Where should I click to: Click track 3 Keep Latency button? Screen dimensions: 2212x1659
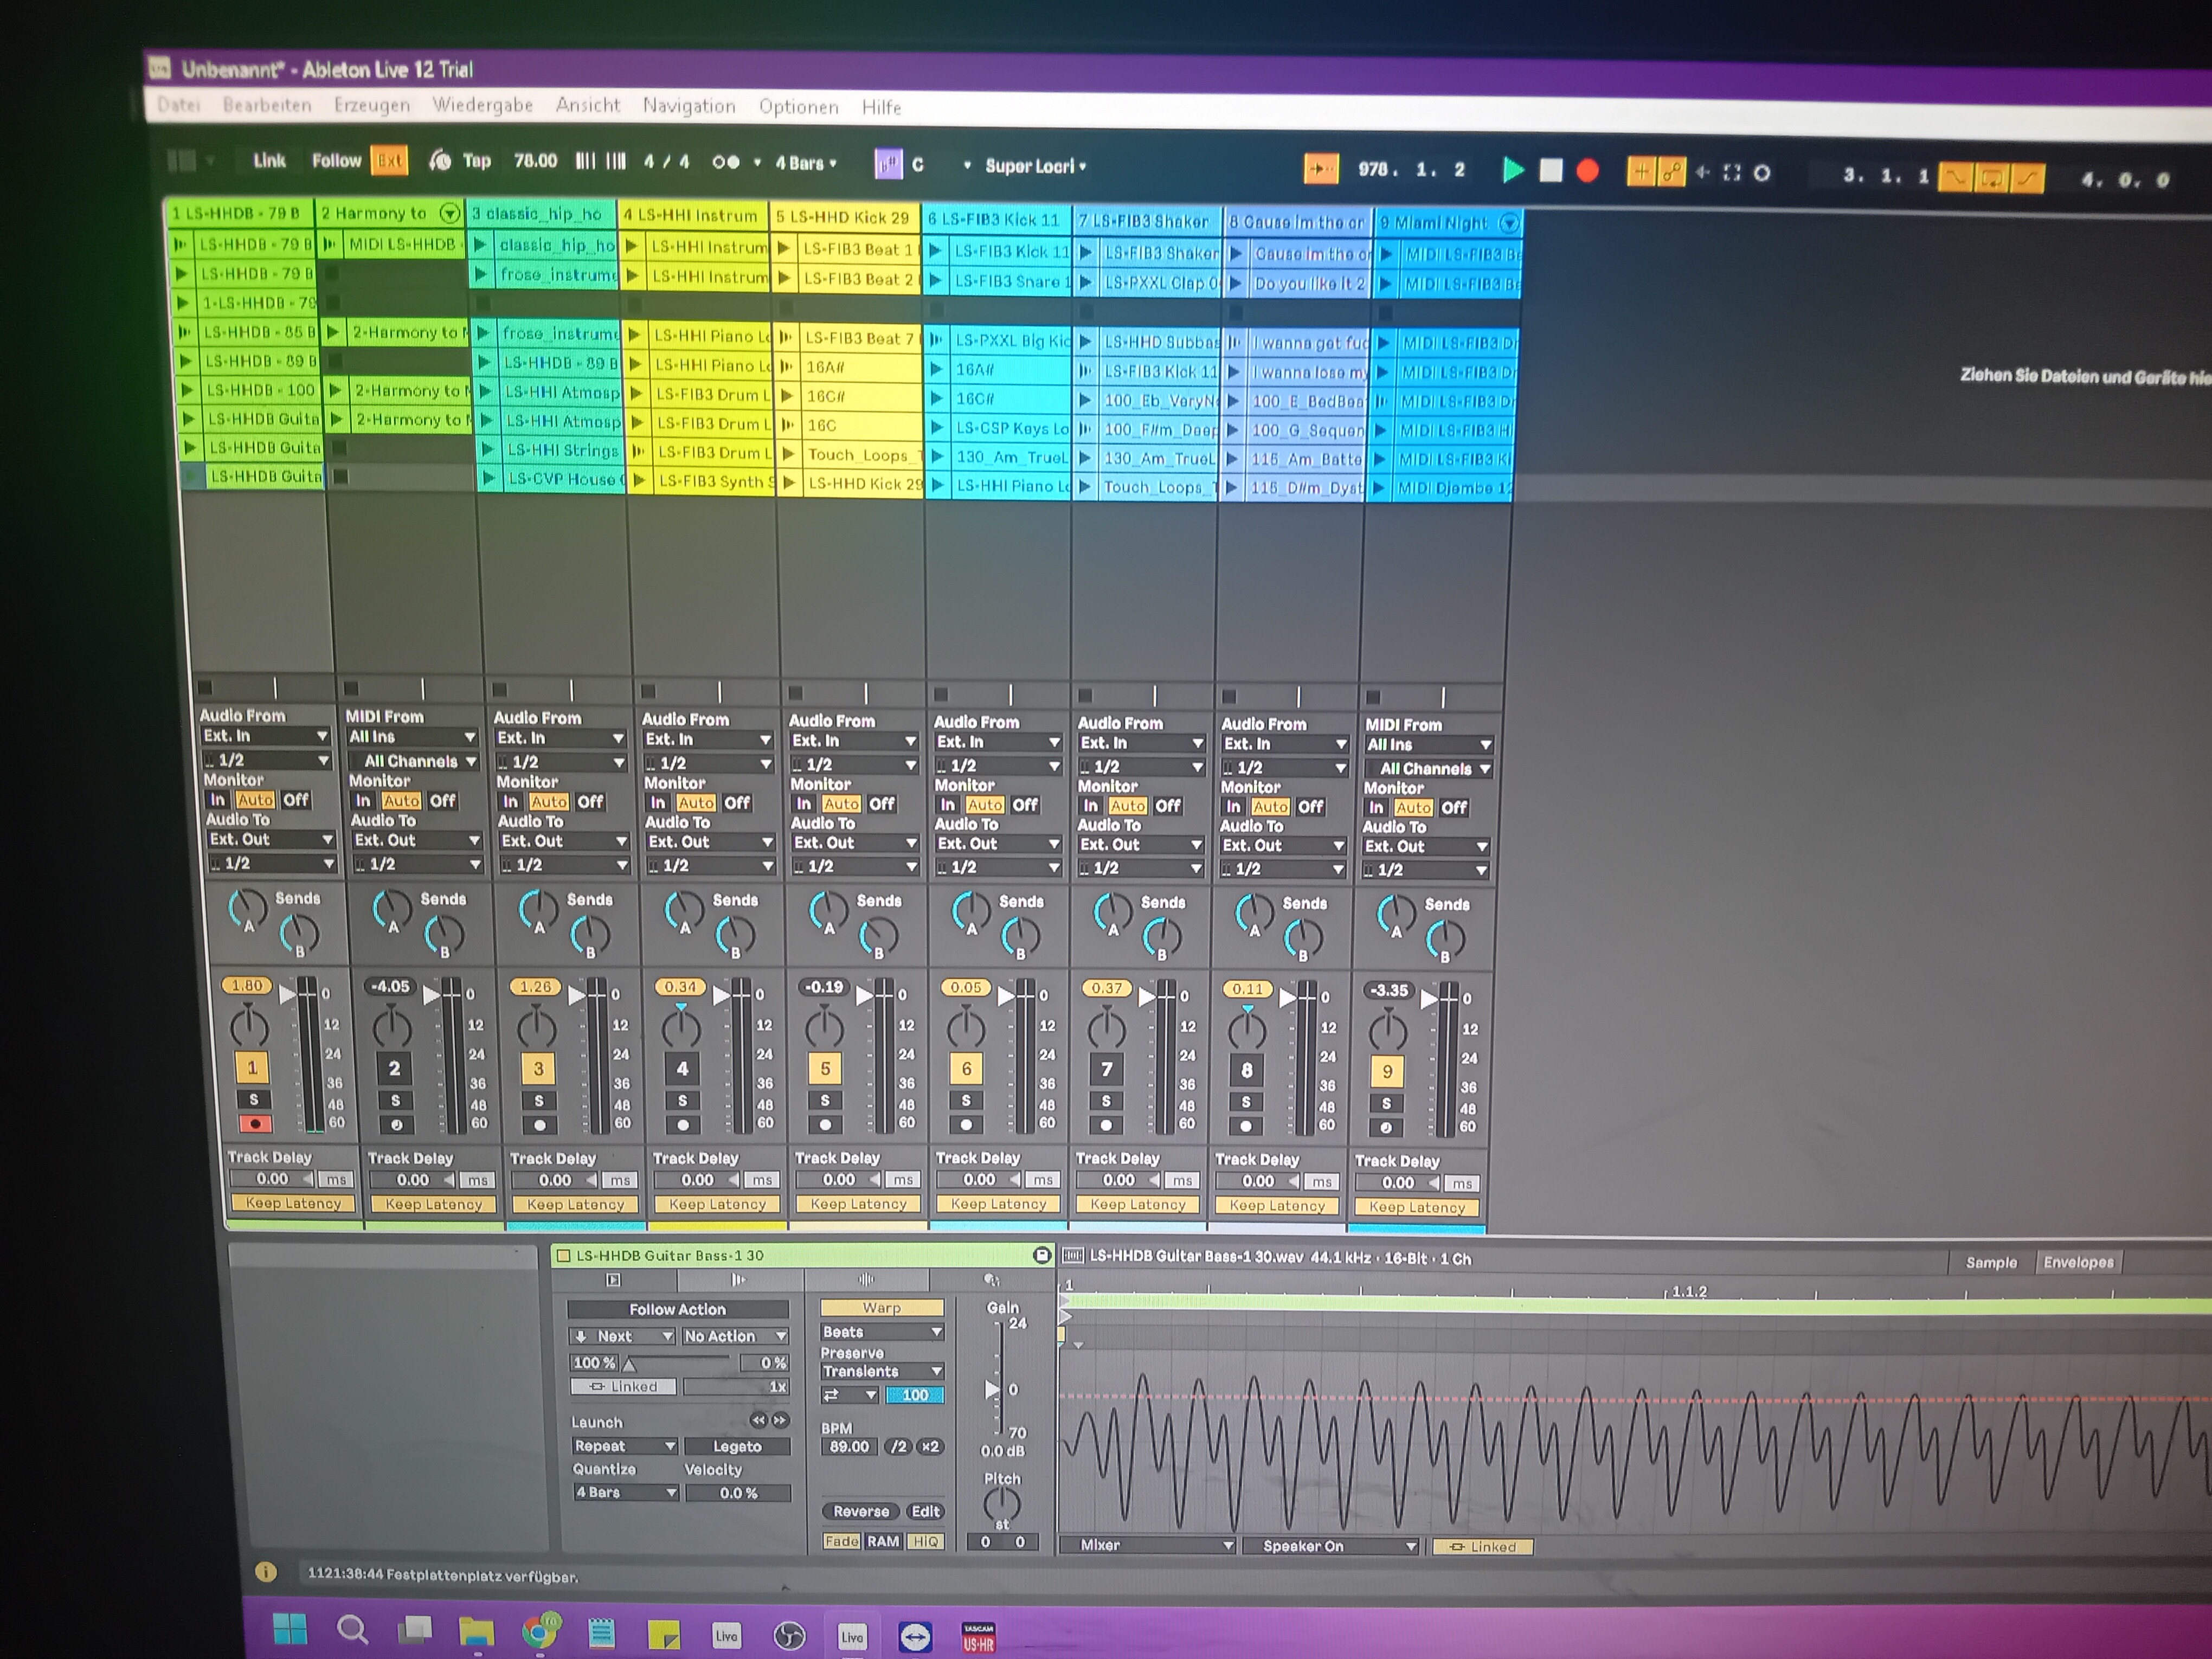point(575,1205)
